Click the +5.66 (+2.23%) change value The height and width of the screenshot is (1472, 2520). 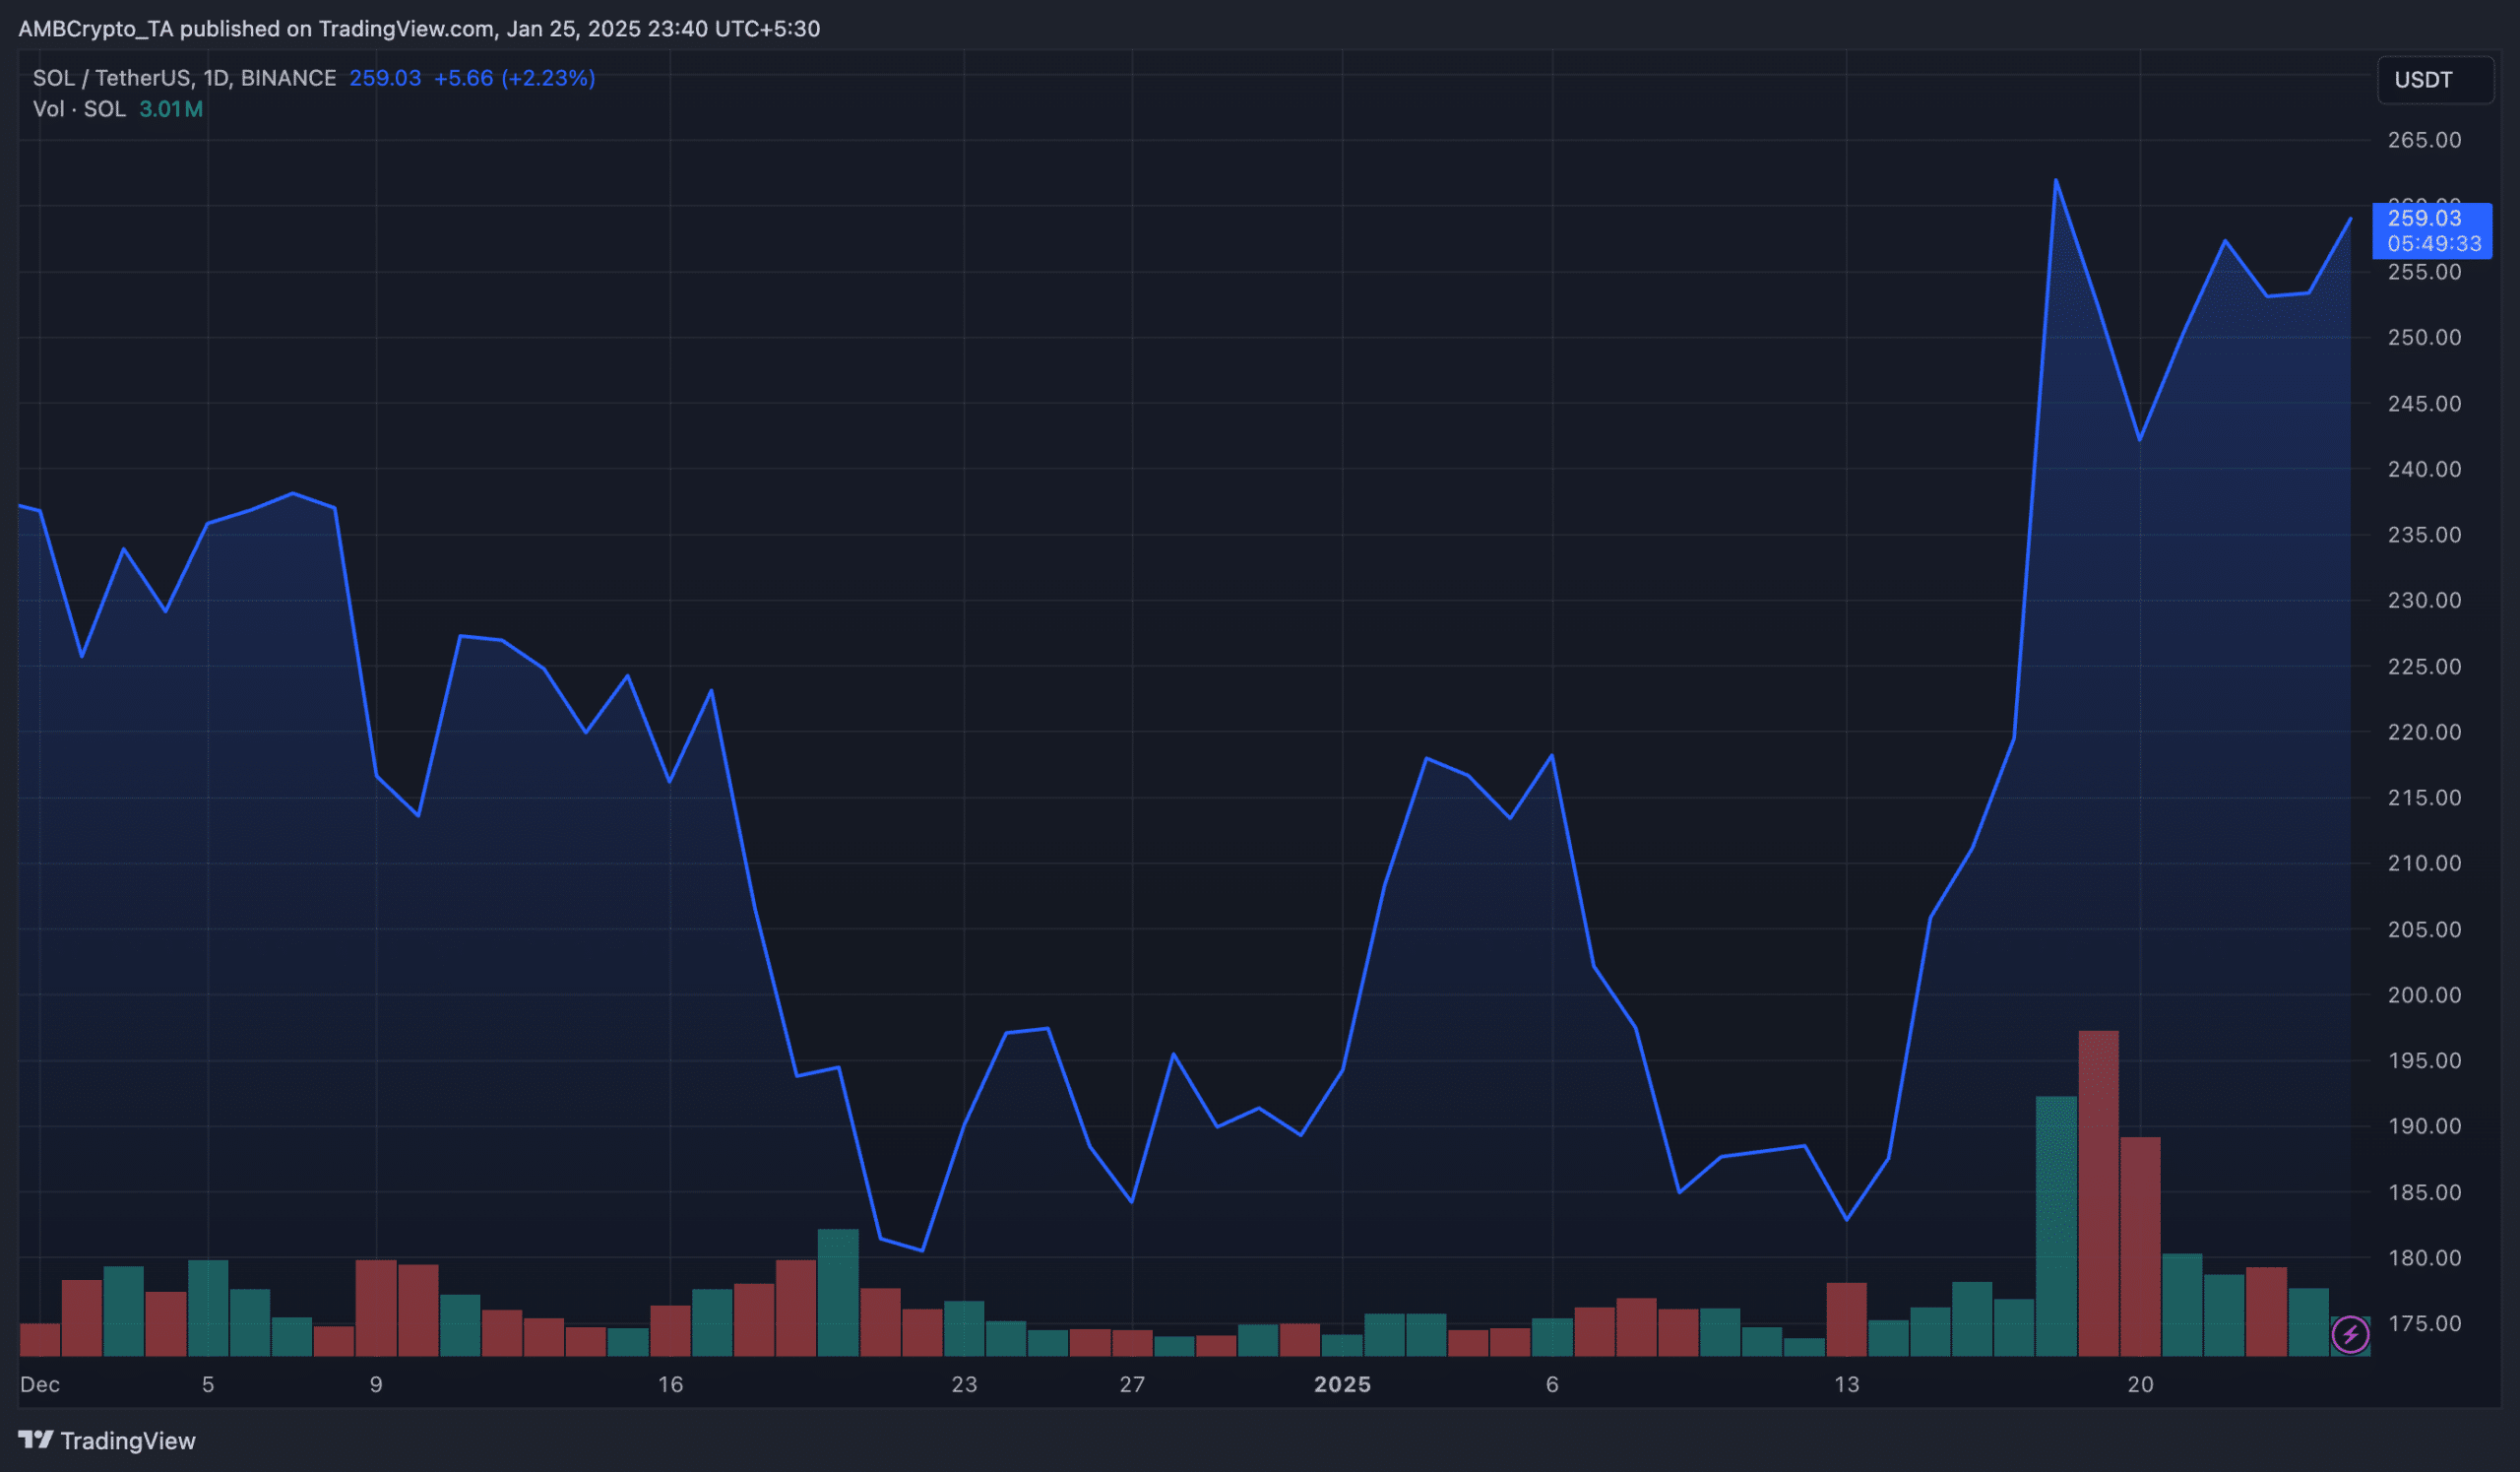(x=514, y=78)
